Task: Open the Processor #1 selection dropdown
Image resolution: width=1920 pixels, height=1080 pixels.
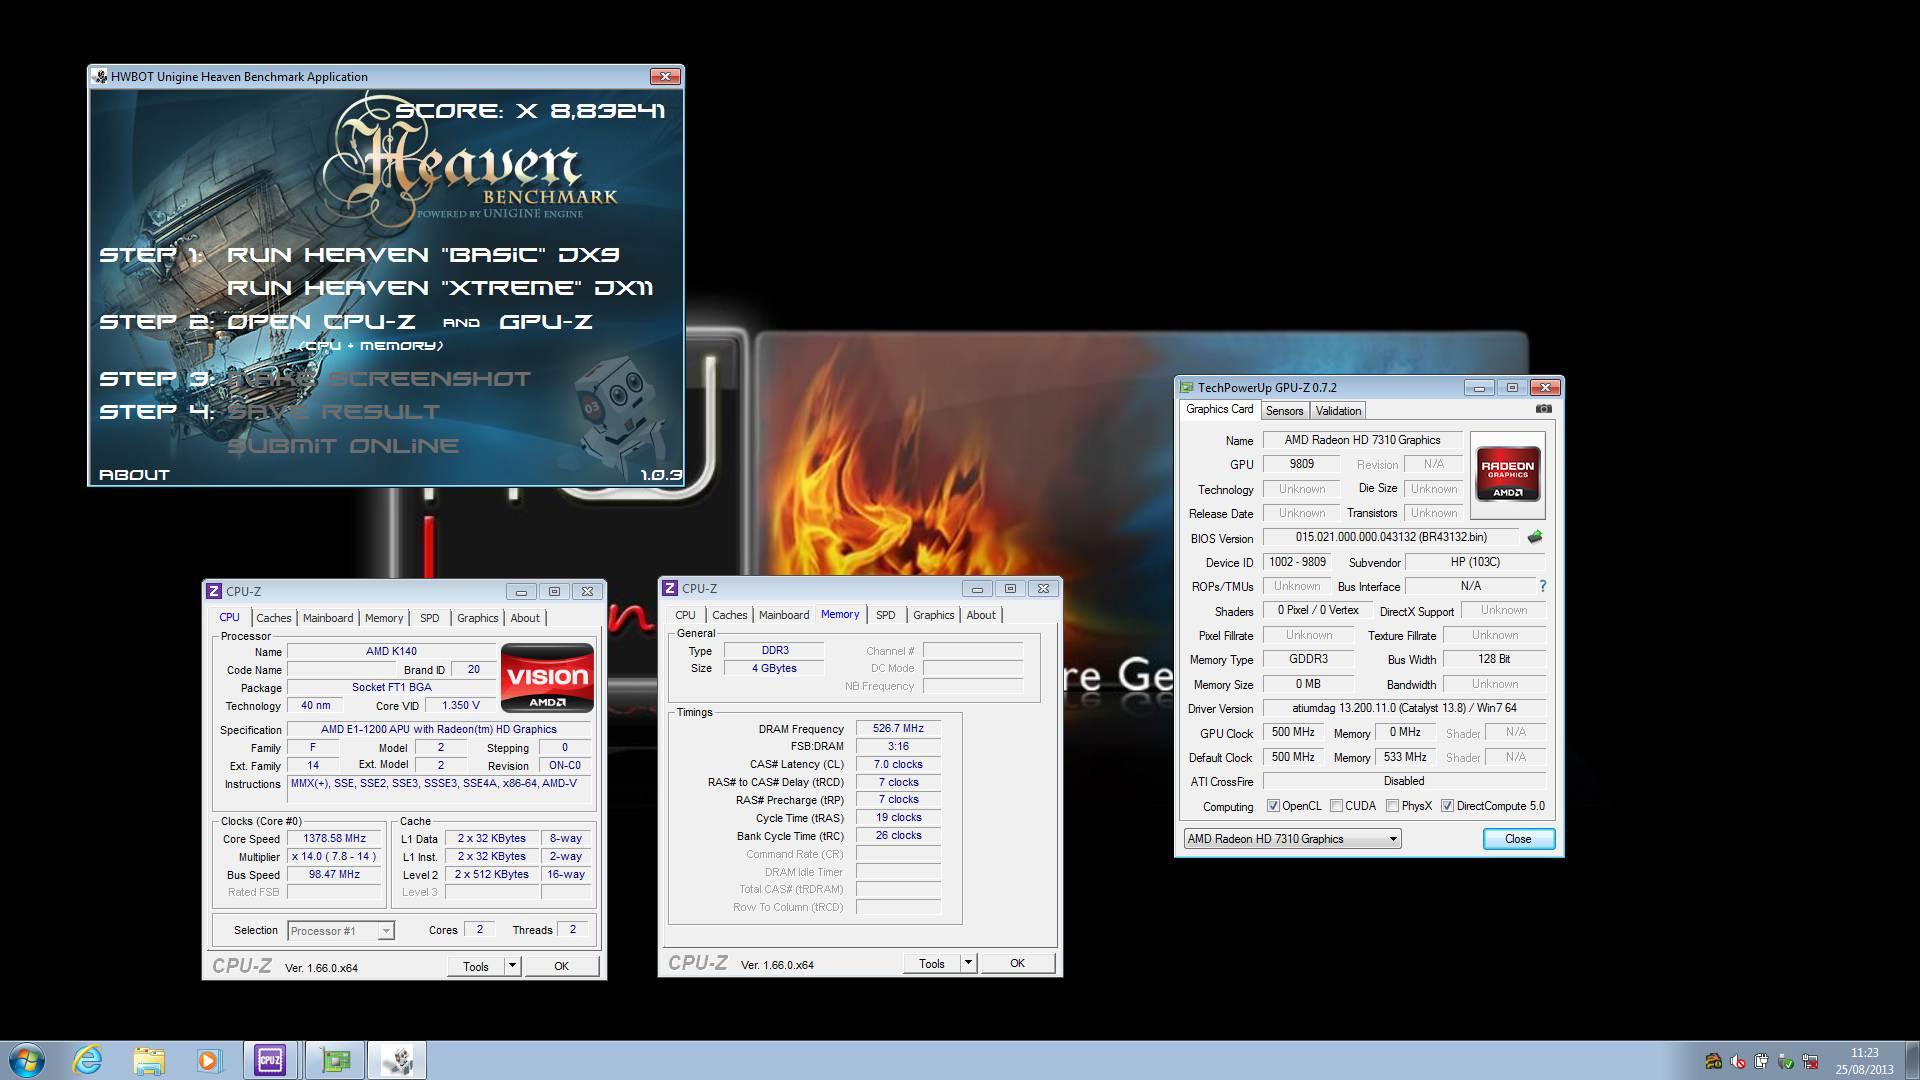Action: pyautogui.click(x=340, y=931)
